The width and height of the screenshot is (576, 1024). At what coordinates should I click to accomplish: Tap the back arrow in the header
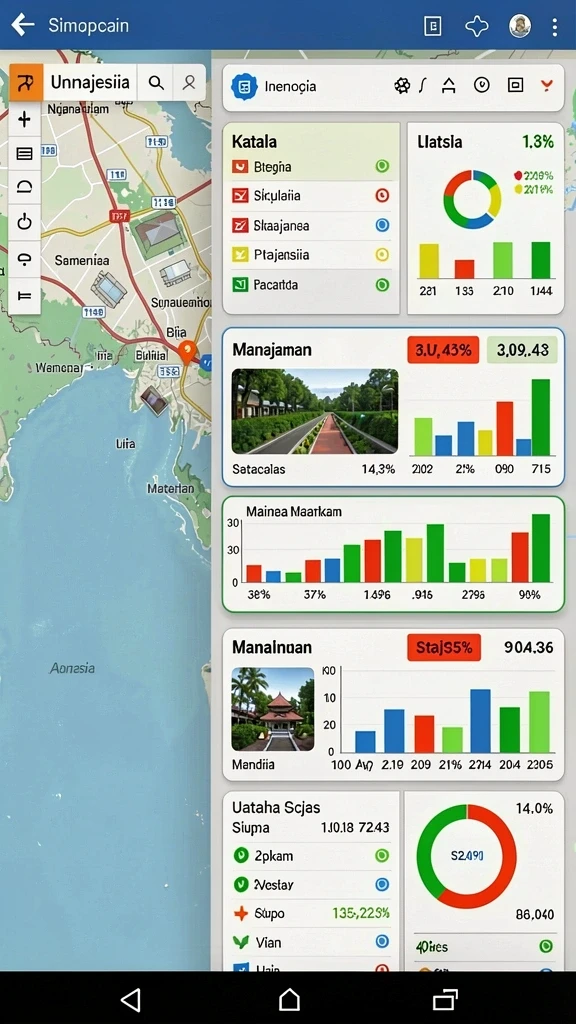23,25
